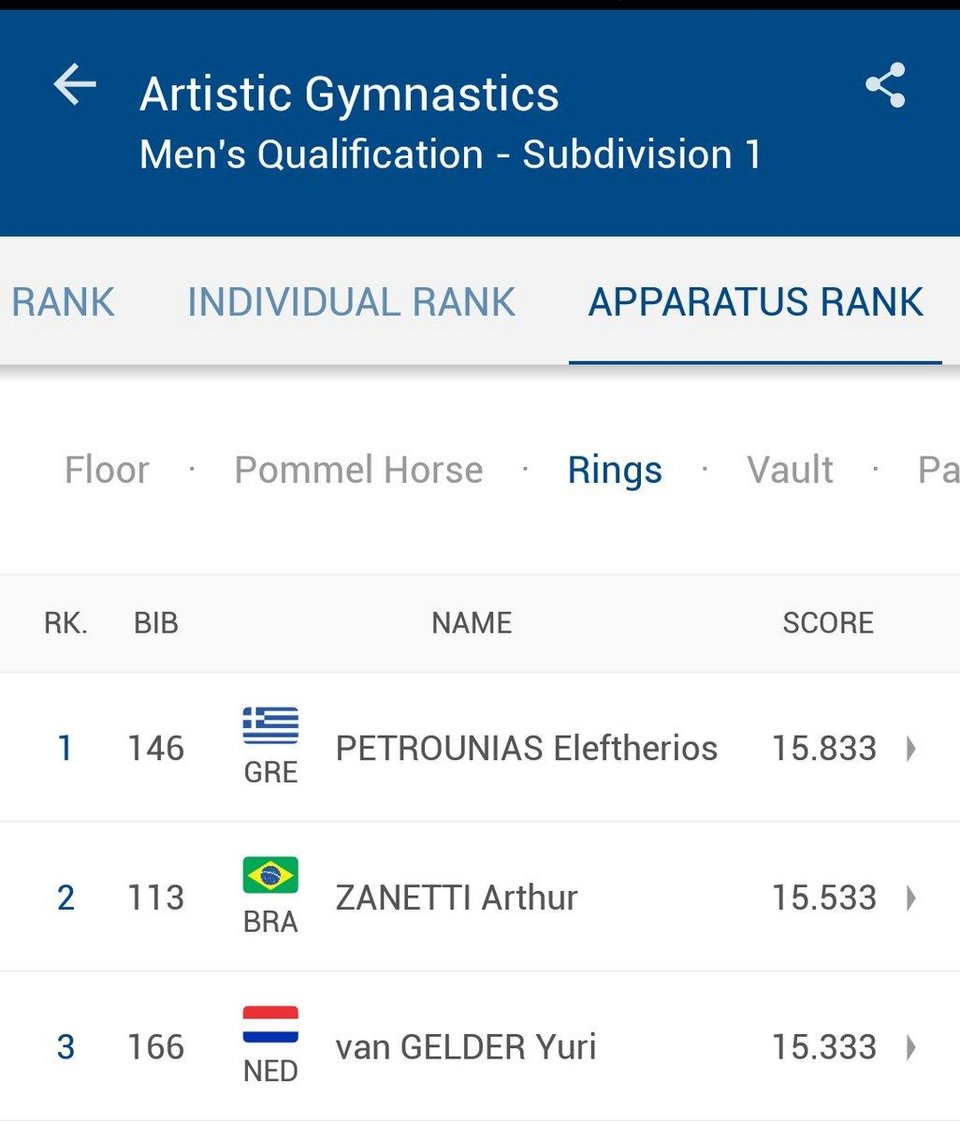The width and height of the screenshot is (960, 1123).
Task: Open the partially visible RANK tab
Action: pyautogui.click(x=62, y=302)
